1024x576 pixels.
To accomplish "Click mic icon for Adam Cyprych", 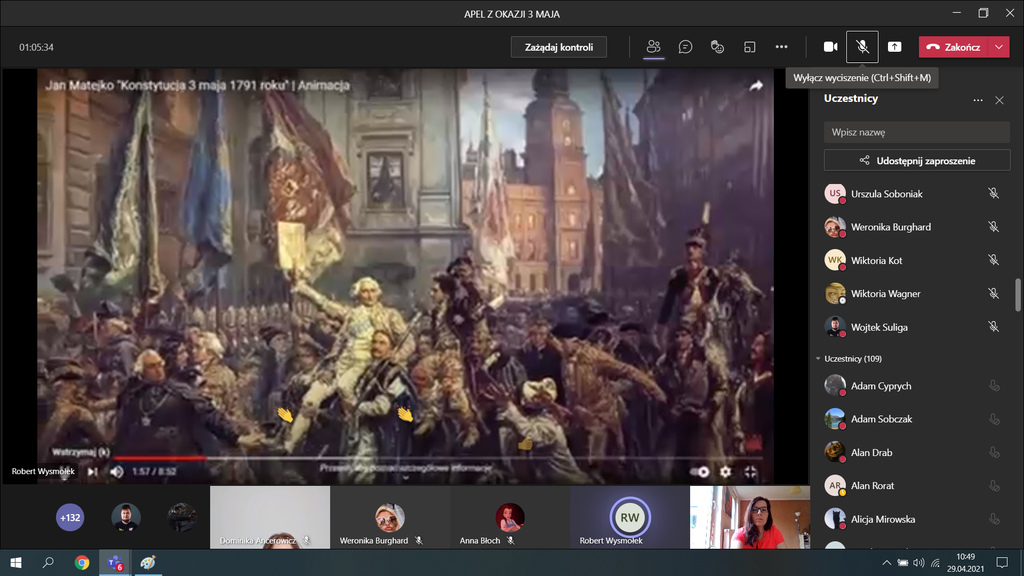I will click(x=994, y=386).
